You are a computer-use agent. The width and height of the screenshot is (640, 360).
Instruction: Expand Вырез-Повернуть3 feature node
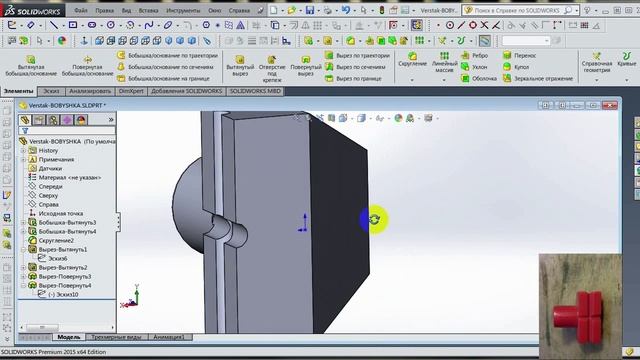coord(23,276)
